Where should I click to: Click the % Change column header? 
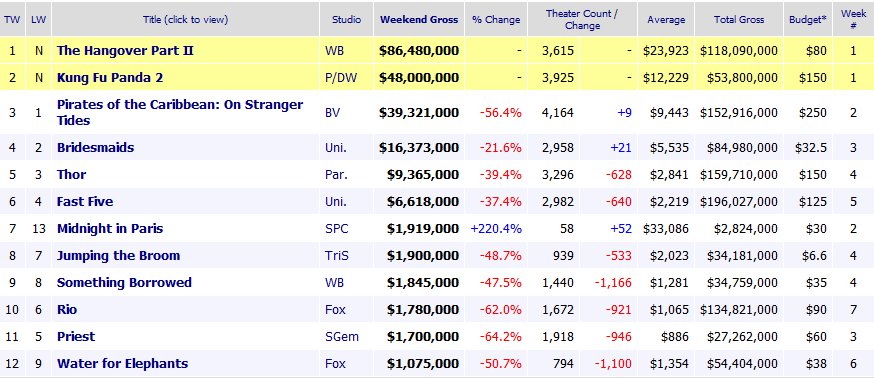pos(496,20)
